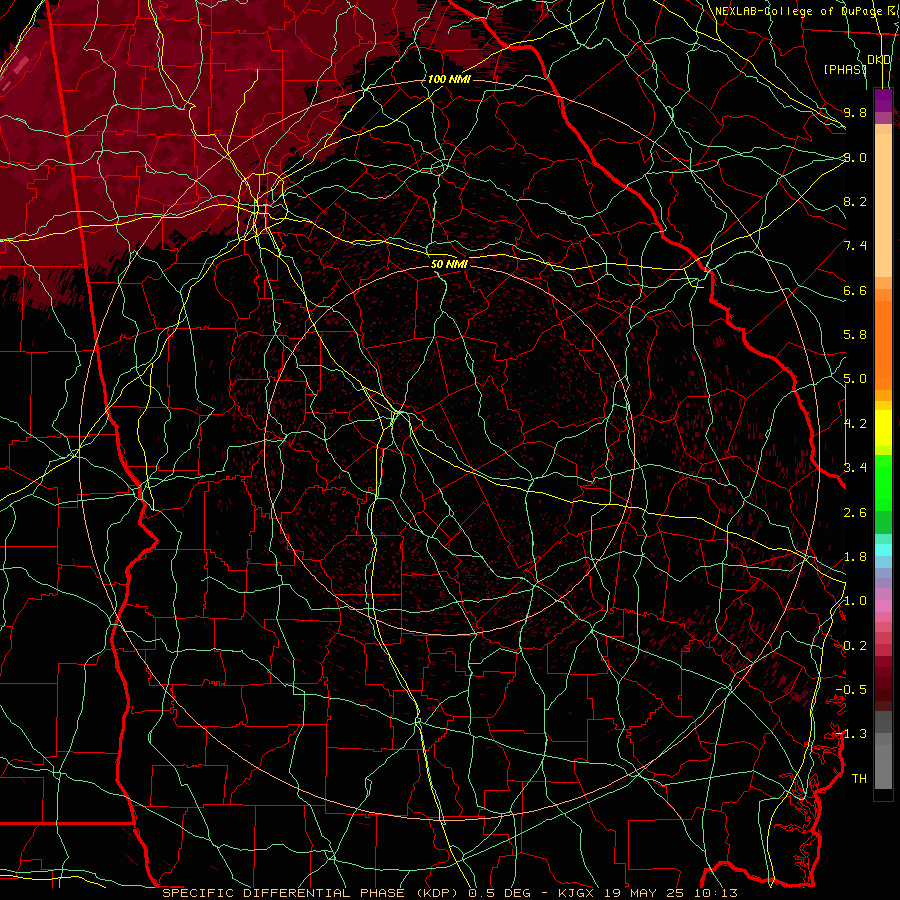Click the "100 NMI" range ring label

(449, 79)
